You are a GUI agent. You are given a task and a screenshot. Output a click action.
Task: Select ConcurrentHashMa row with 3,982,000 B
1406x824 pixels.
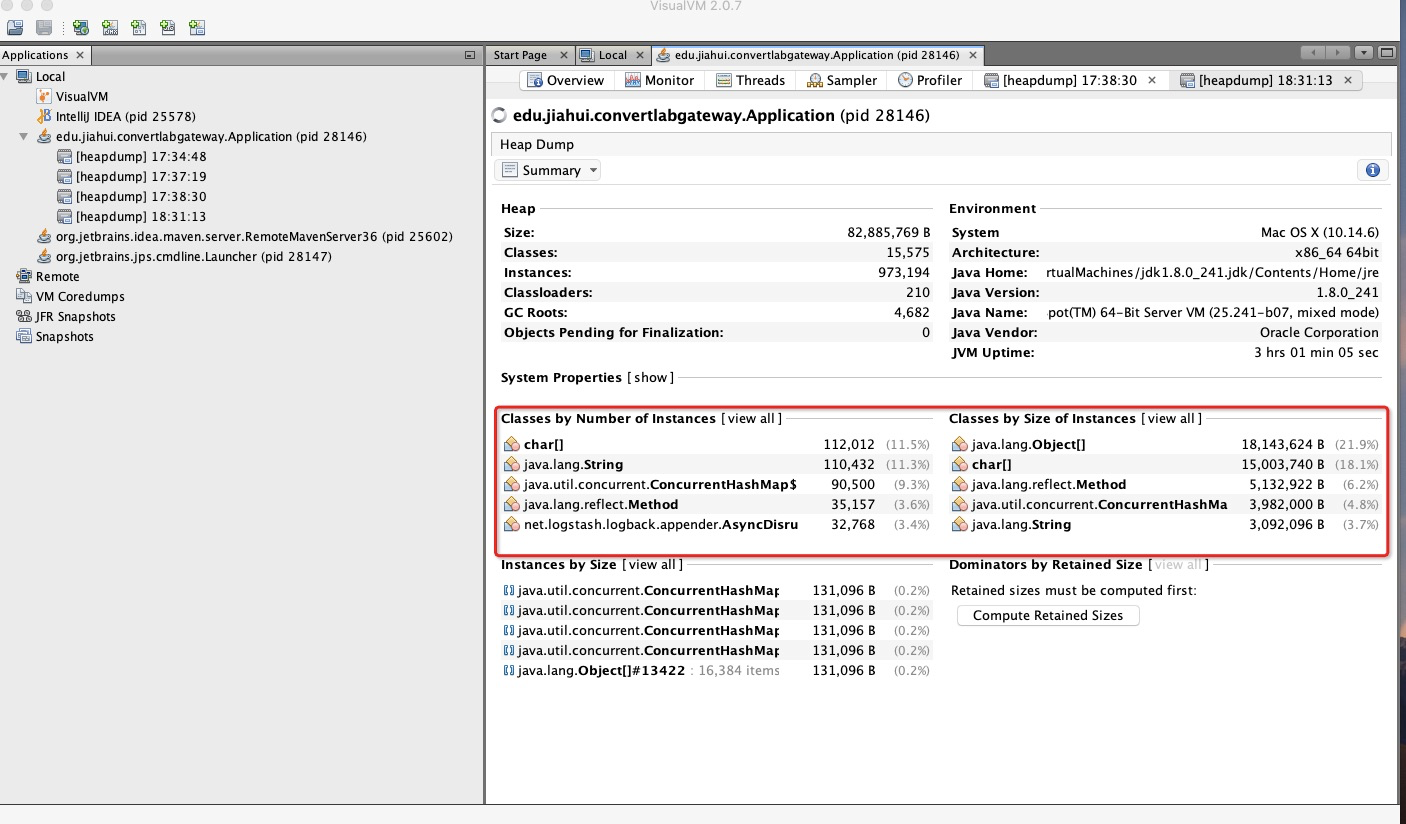pyautogui.click(x=1165, y=504)
